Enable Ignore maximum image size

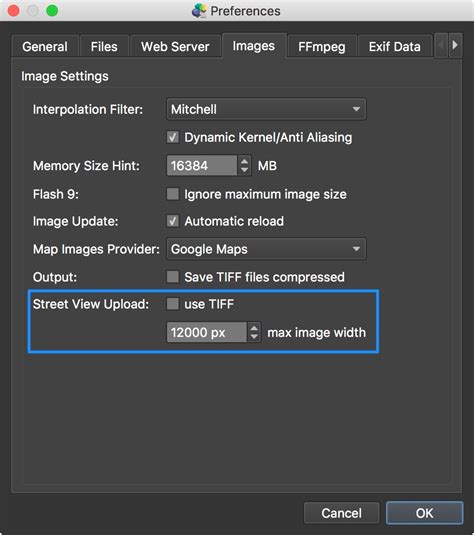coord(173,194)
